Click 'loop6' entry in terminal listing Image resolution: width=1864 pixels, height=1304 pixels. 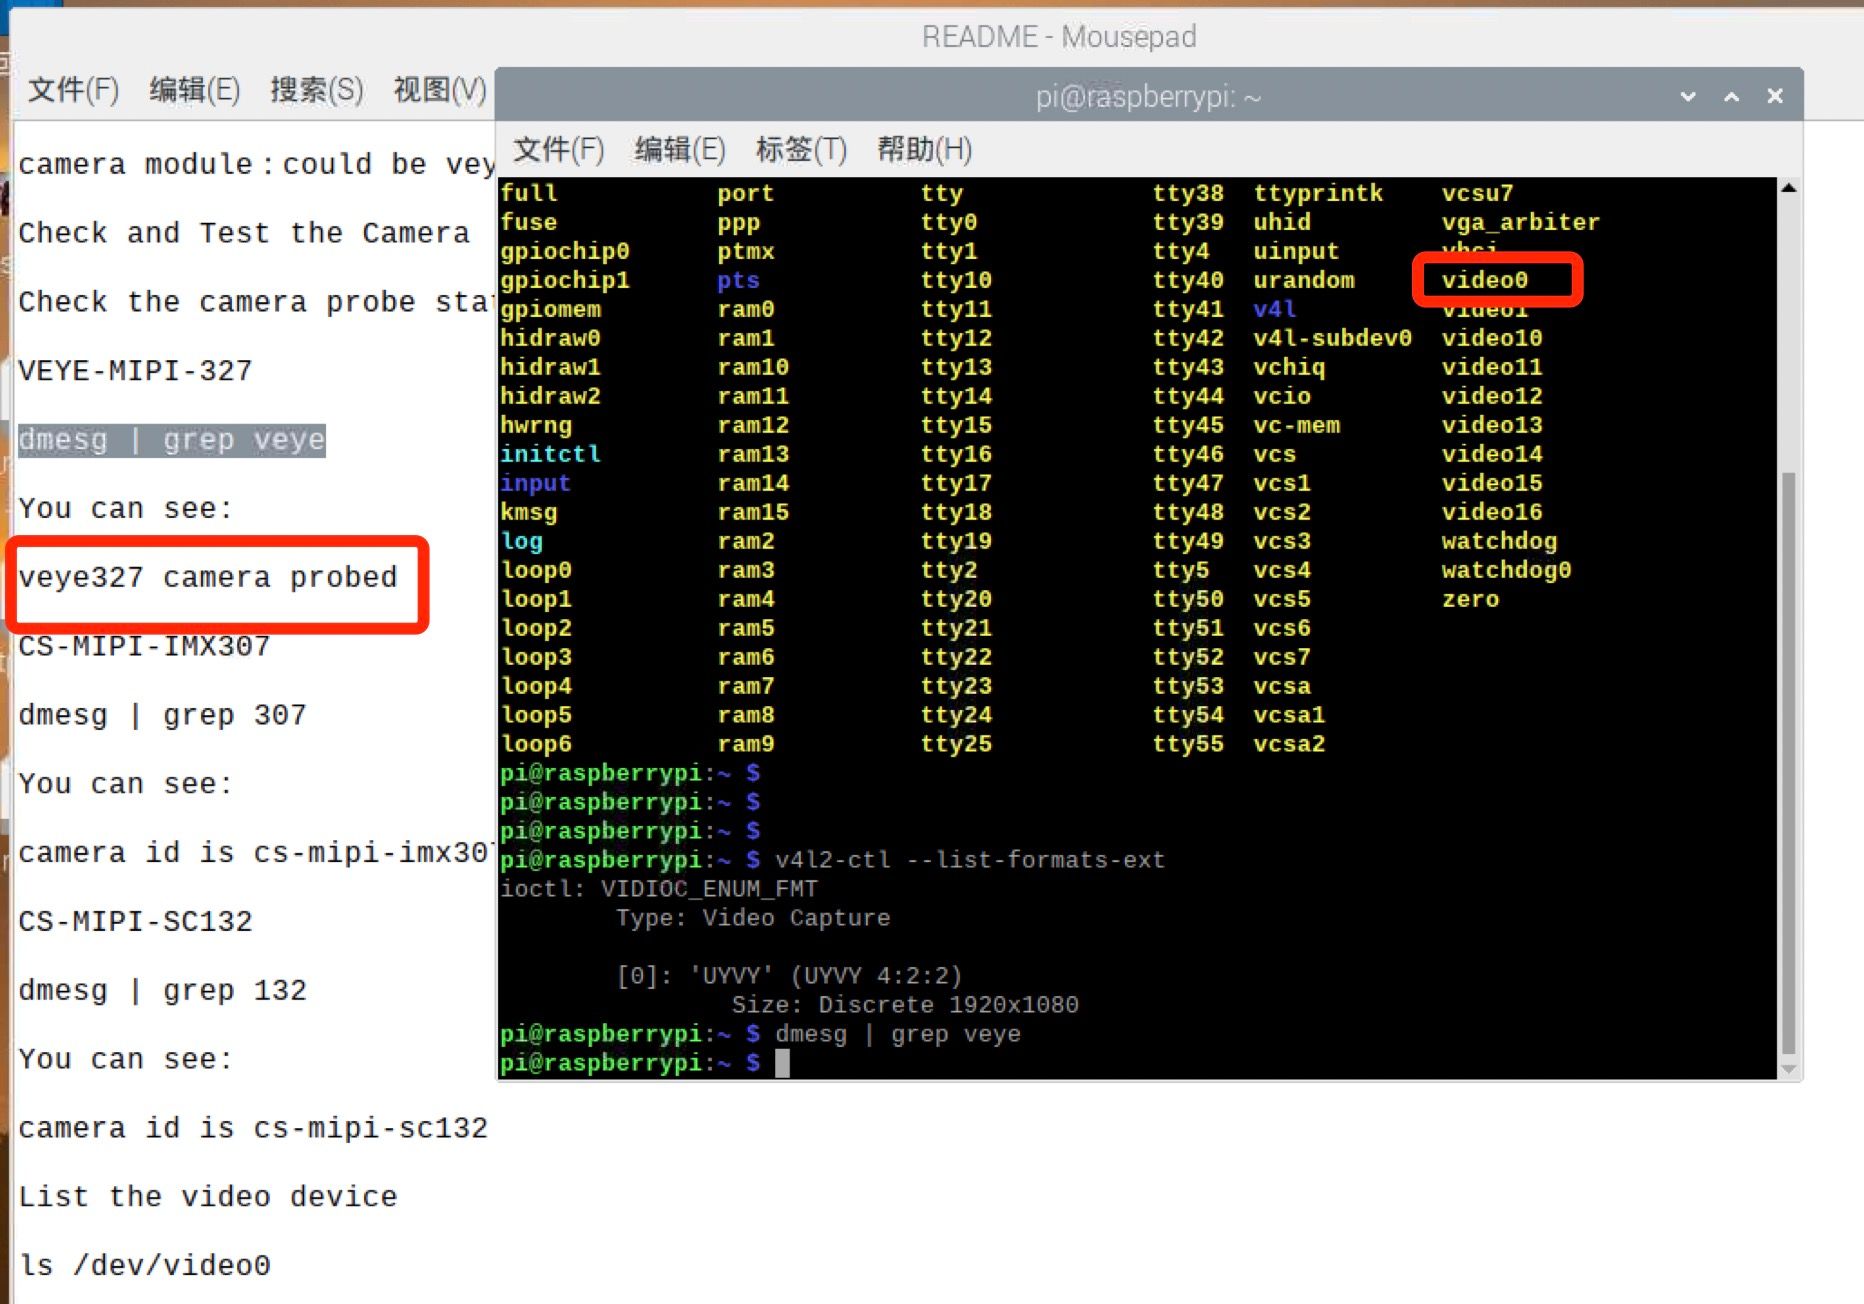tap(536, 744)
